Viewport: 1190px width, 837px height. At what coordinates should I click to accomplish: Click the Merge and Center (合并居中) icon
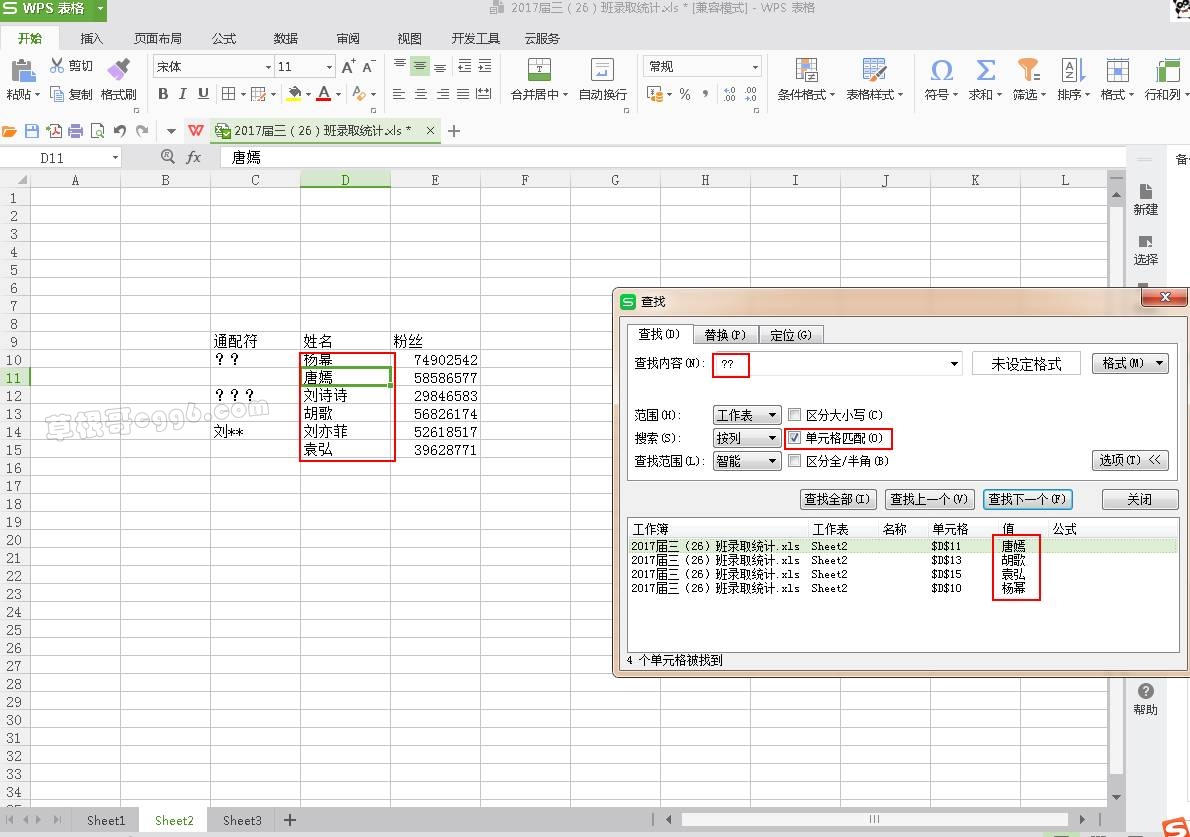pos(539,70)
